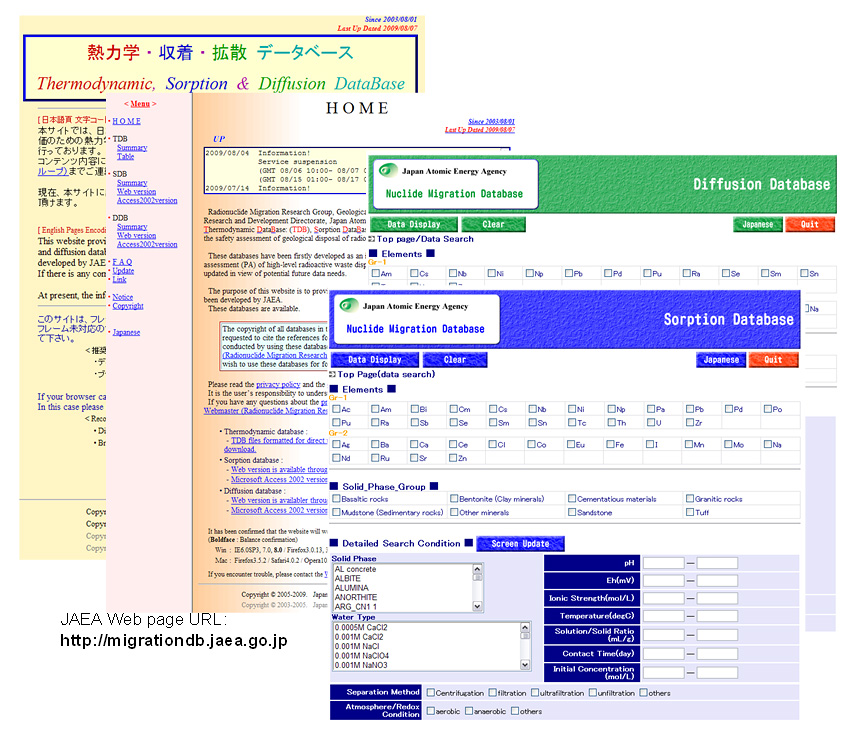The width and height of the screenshot is (858, 731).
Task: Check Bentonite (Clay minerals) group
Action: (454, 498)
